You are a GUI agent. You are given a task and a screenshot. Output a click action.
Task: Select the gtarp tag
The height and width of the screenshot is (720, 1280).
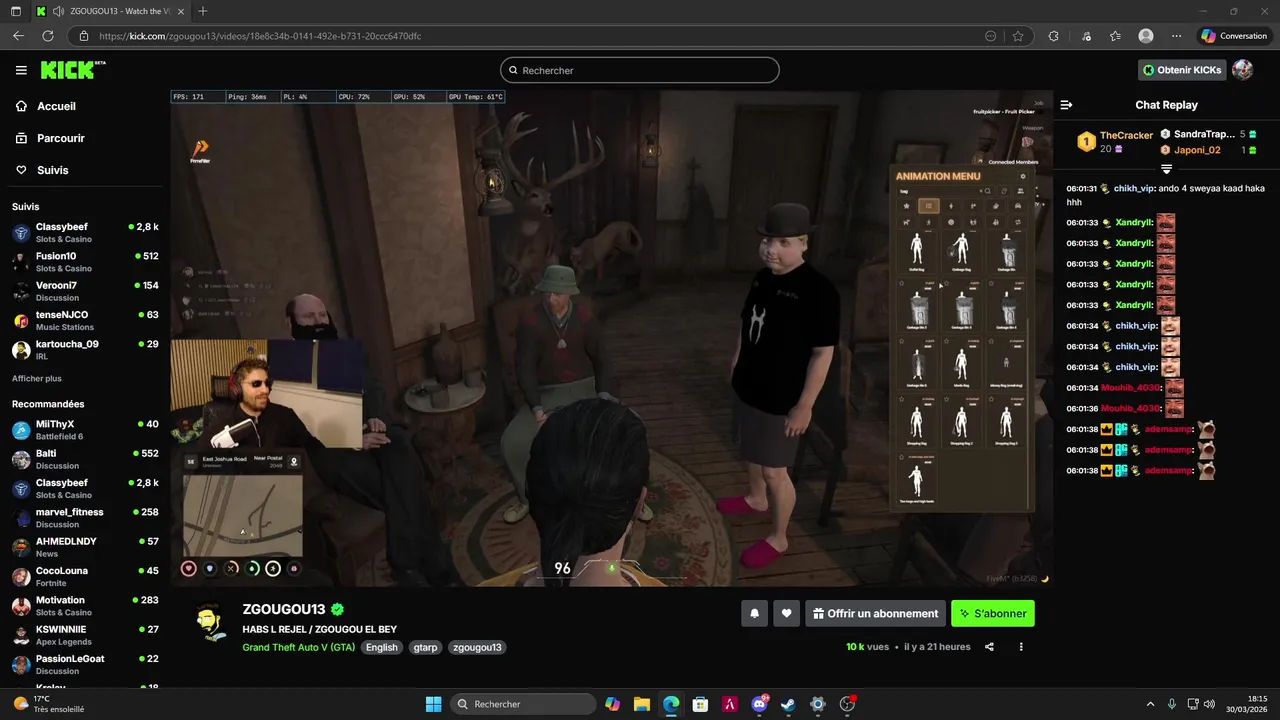tap(425, 647)
